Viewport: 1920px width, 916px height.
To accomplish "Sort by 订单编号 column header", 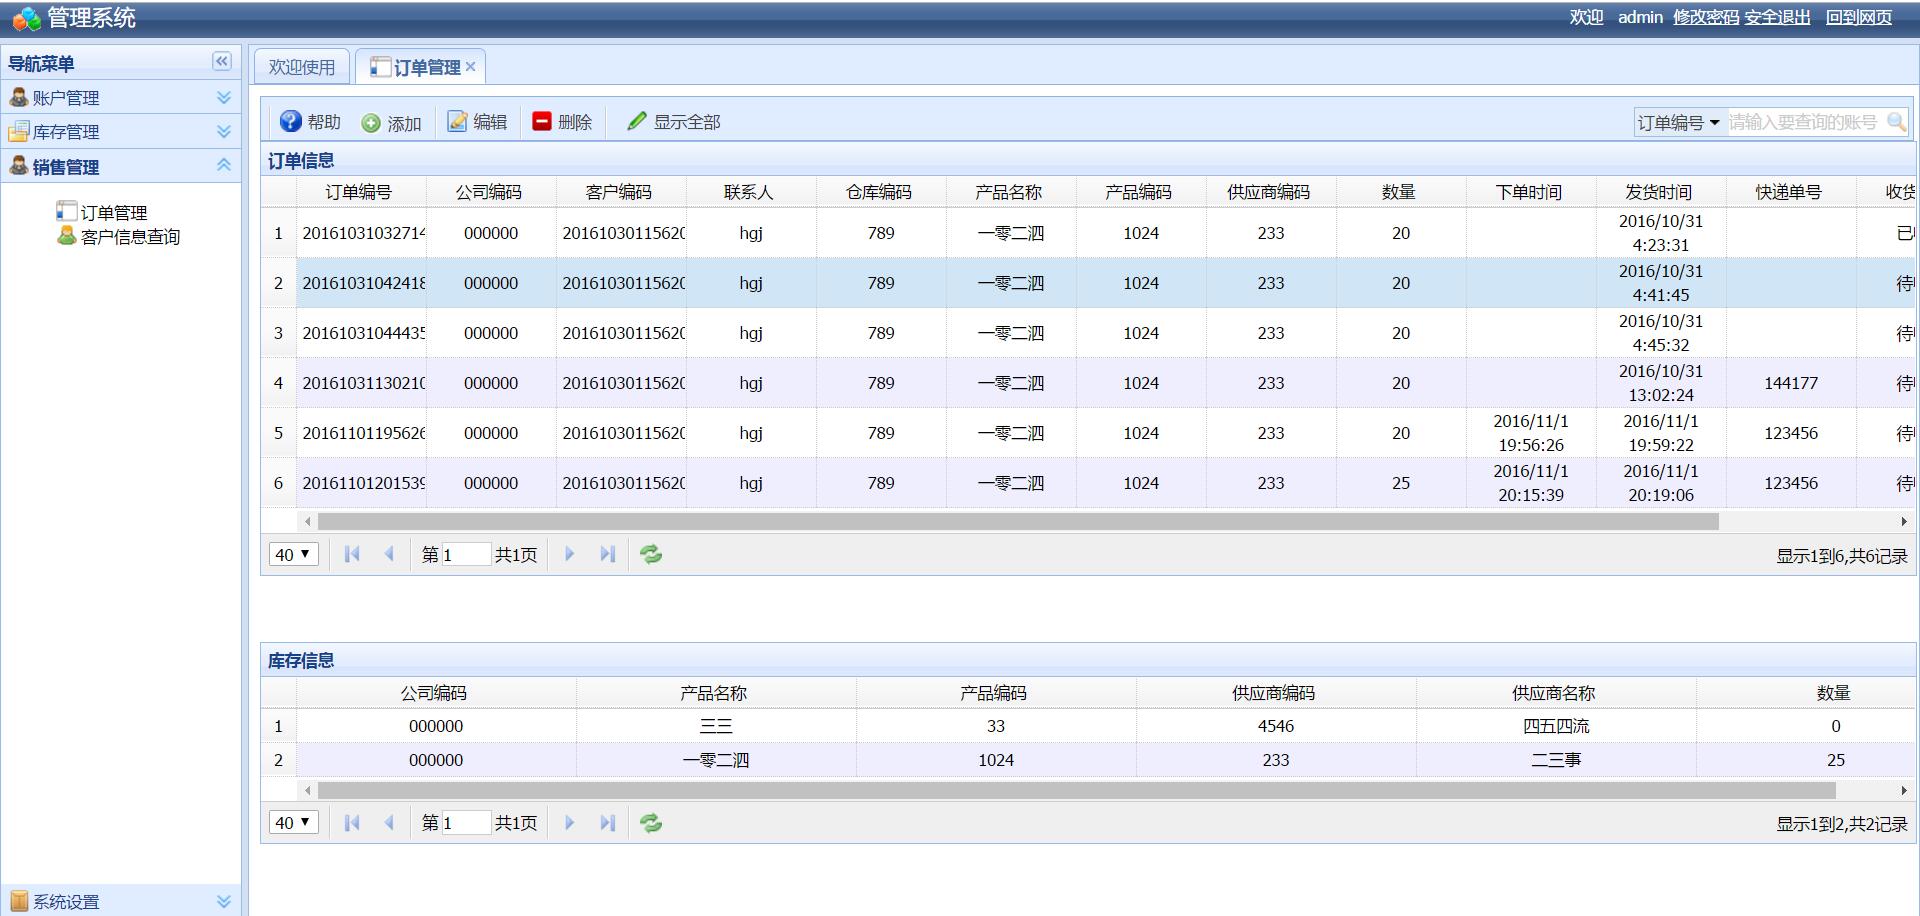I will 359,192.
